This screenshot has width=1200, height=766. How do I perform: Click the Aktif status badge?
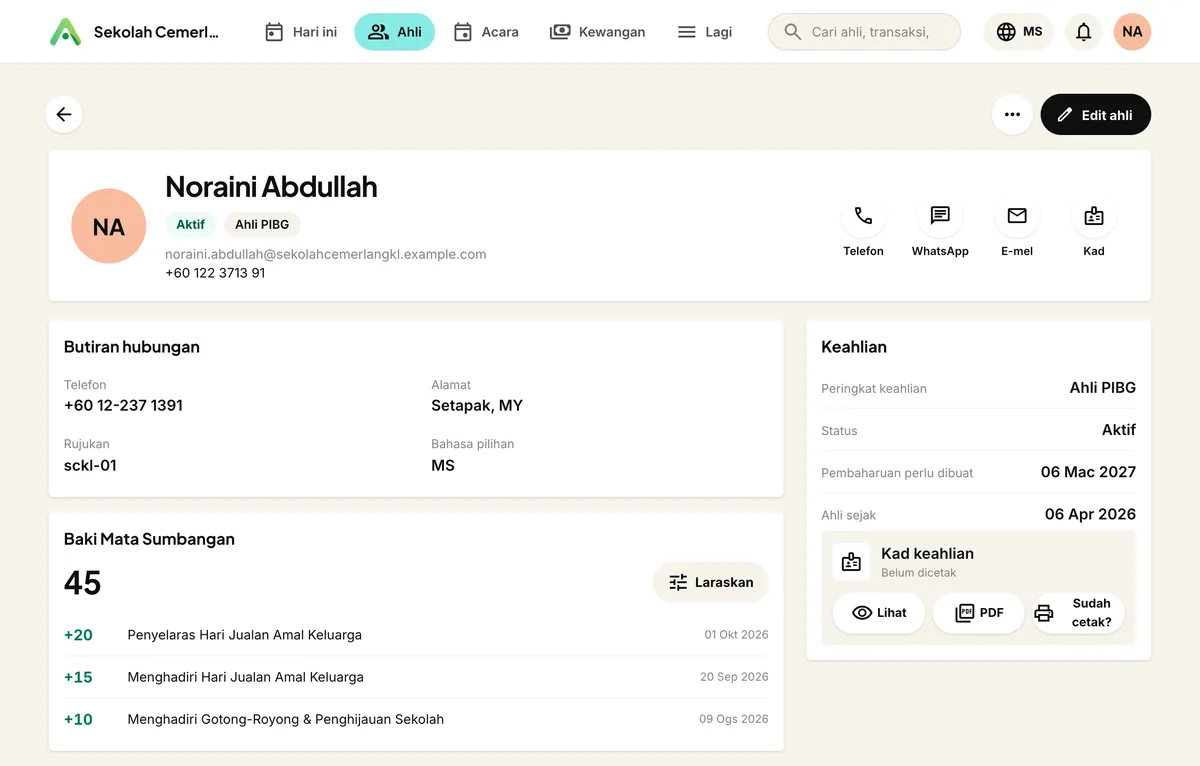click(191, 225)
